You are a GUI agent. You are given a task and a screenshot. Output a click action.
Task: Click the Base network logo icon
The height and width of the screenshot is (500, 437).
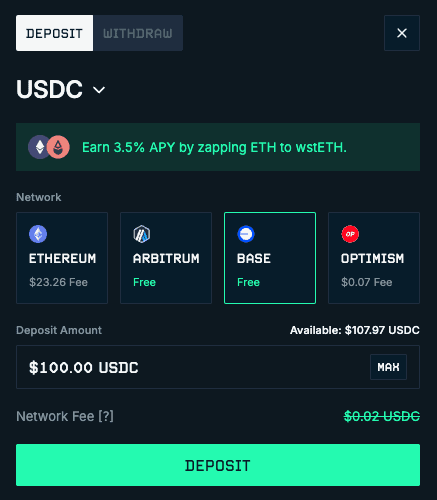pos(246,234)
